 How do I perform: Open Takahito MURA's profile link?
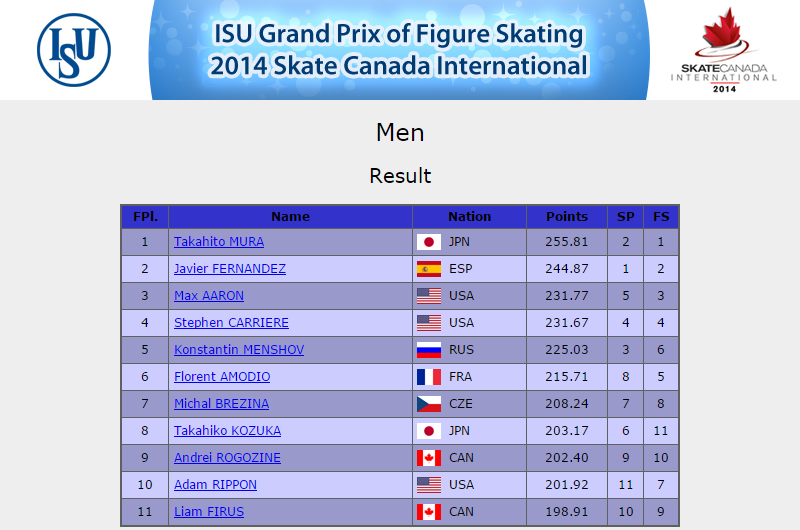coord(219,242)
